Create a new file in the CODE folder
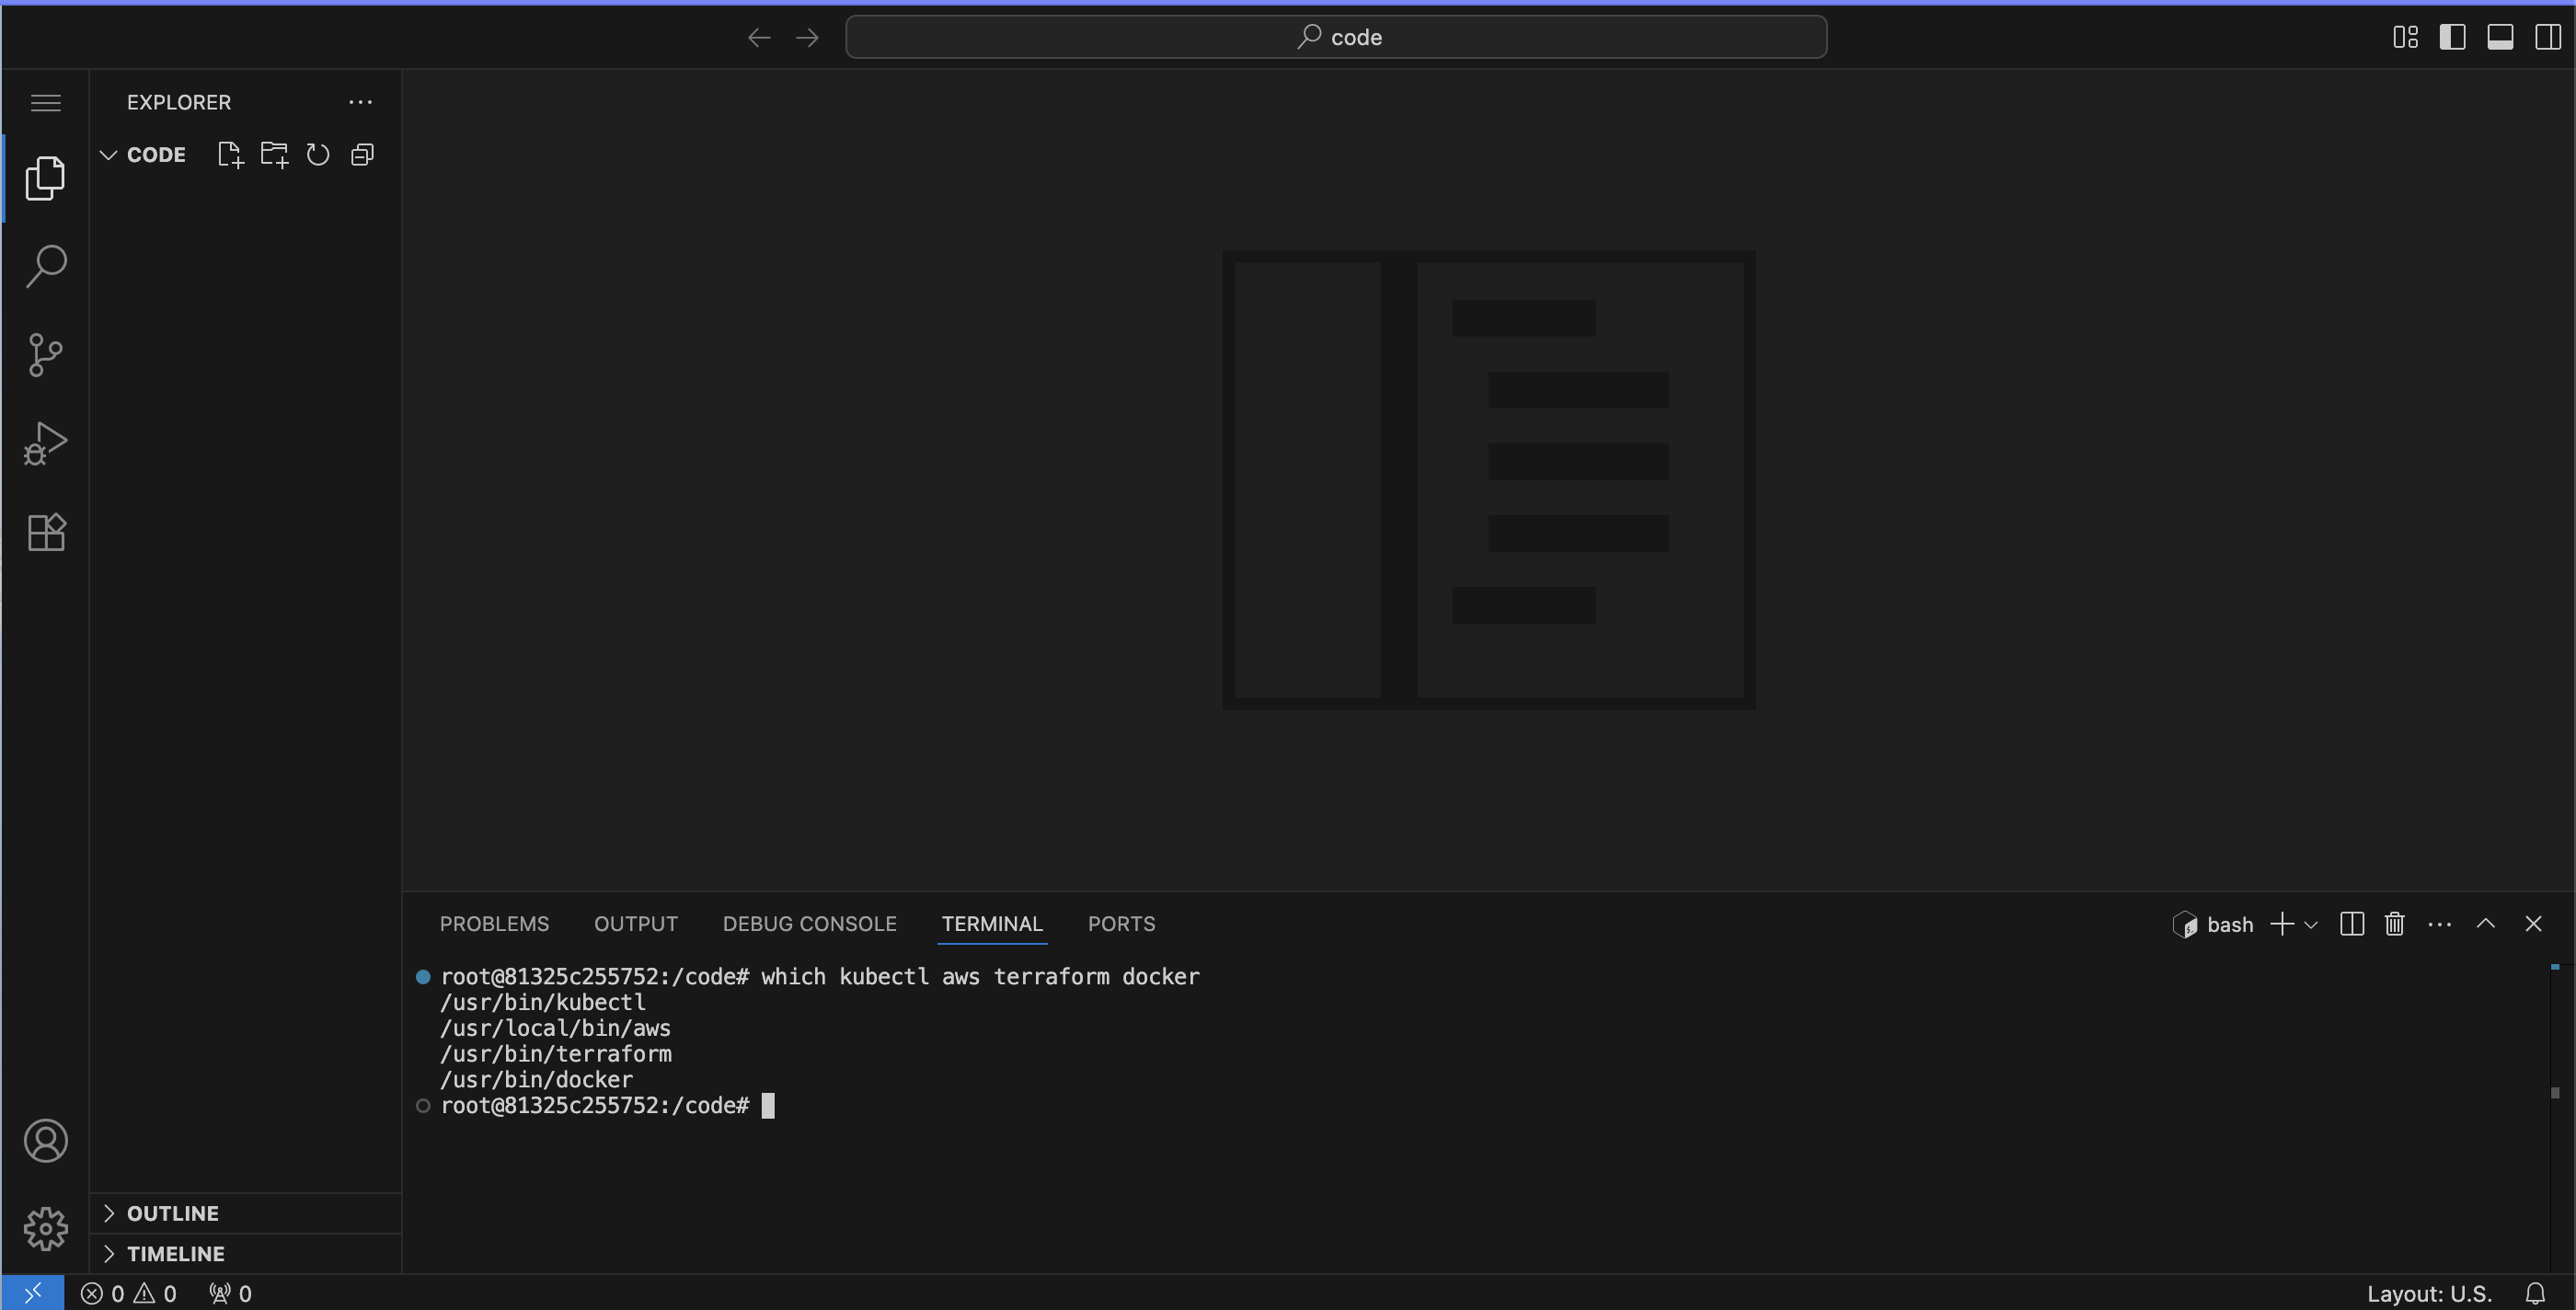Image resolution: width=2576 pixels, height=1310 pixels. click(x=229, y=154)
